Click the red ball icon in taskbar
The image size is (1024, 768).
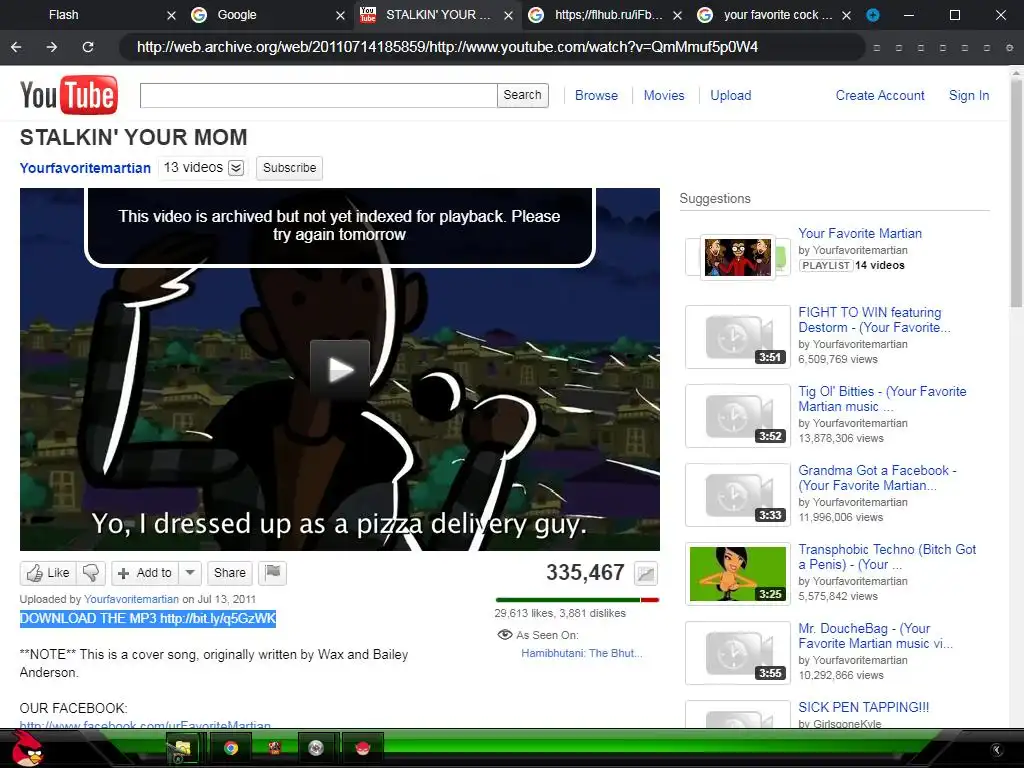click(x=362, y=748)
